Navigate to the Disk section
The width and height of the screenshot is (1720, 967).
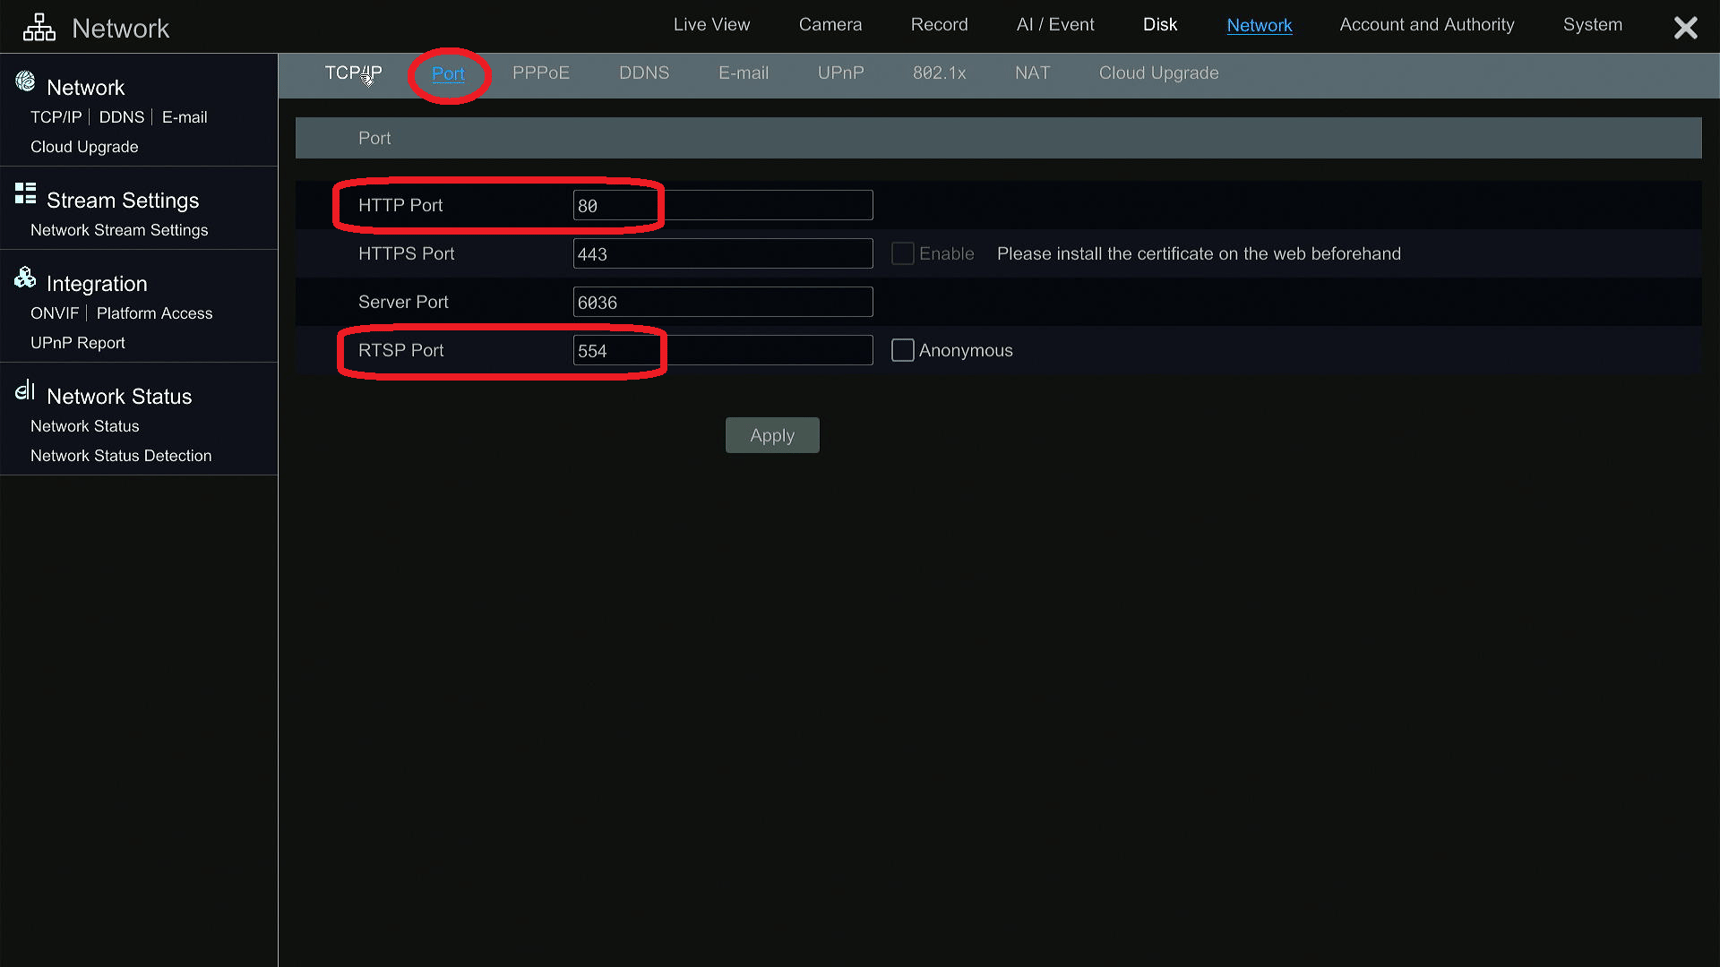(1160, 24)
